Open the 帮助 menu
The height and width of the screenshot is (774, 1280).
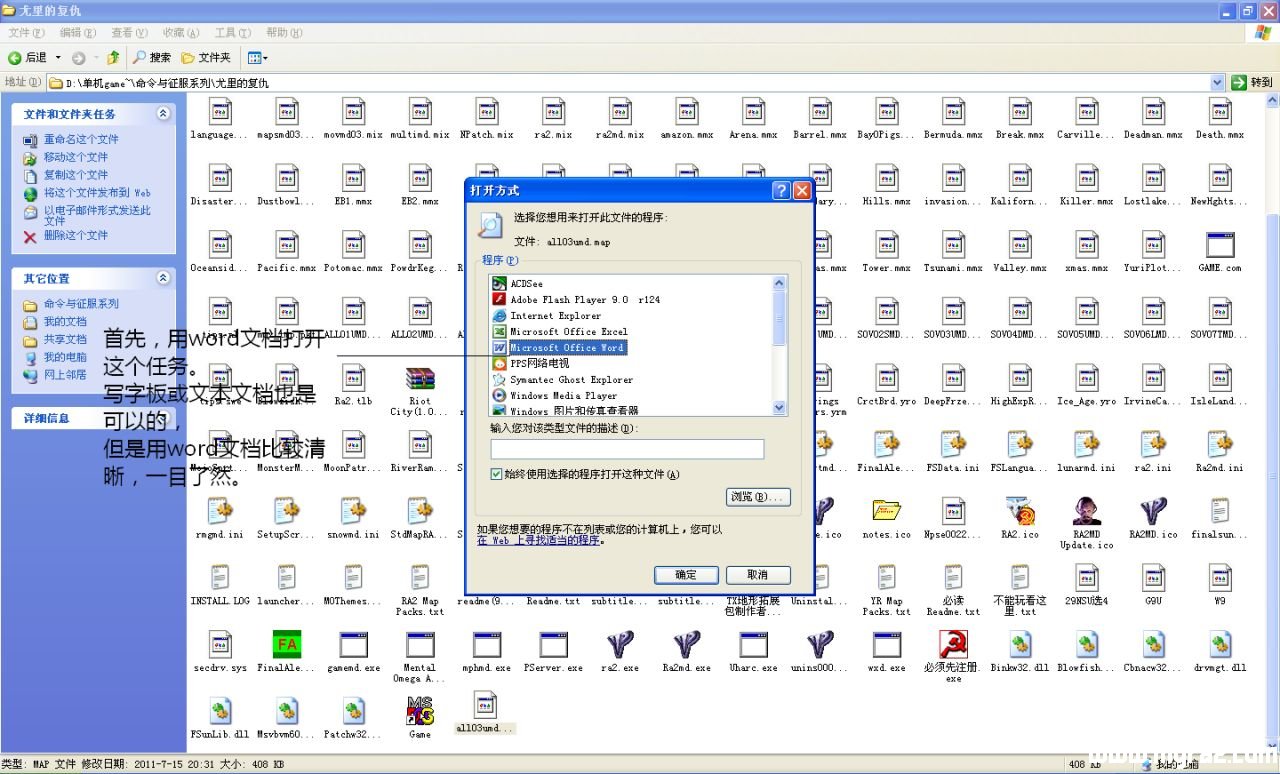[x=284, y=33]
